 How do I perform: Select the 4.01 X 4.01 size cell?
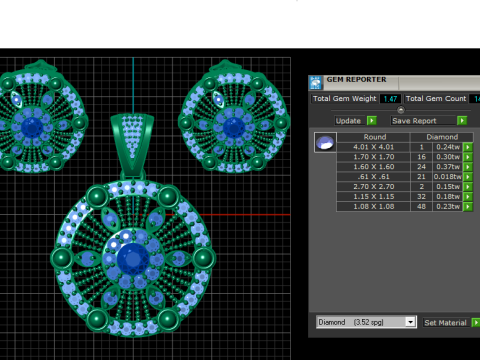(x=374, y=147)
